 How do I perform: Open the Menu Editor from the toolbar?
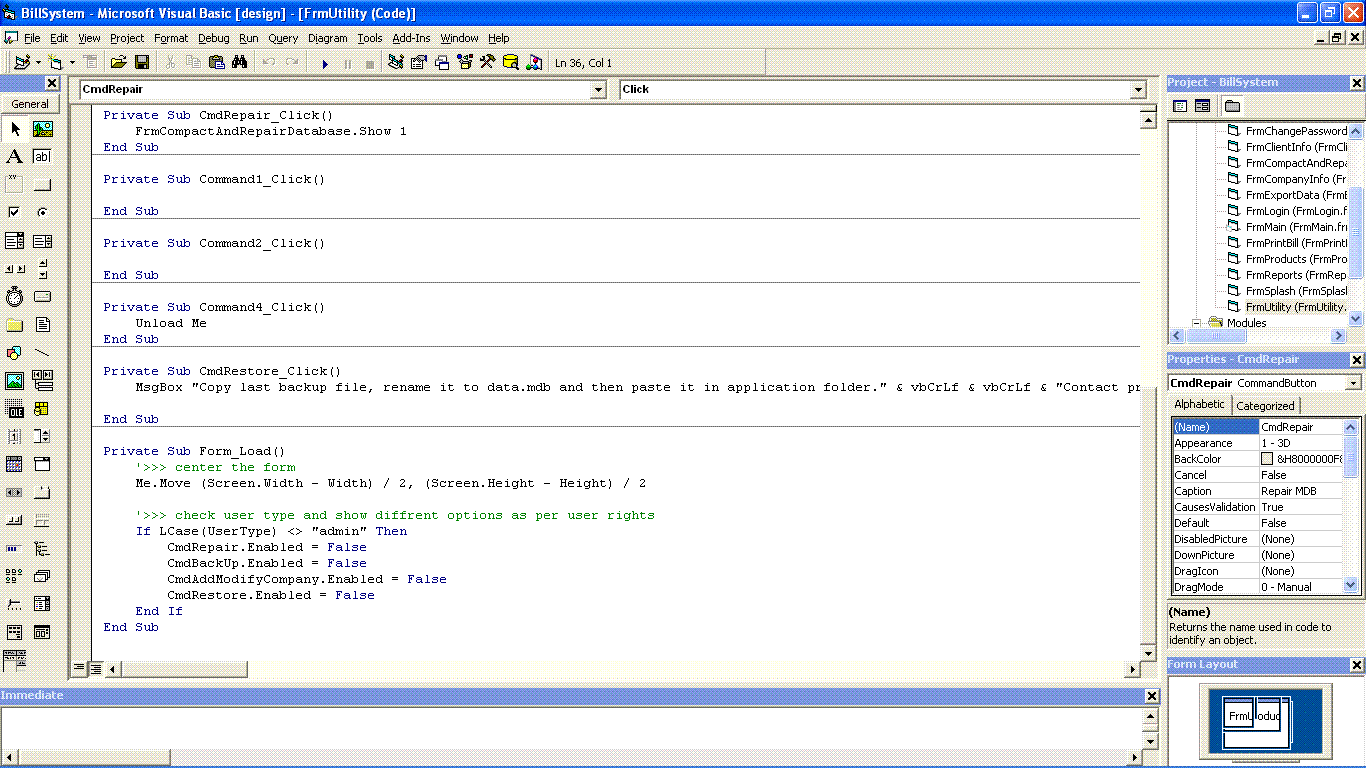(x=89, y=62)
